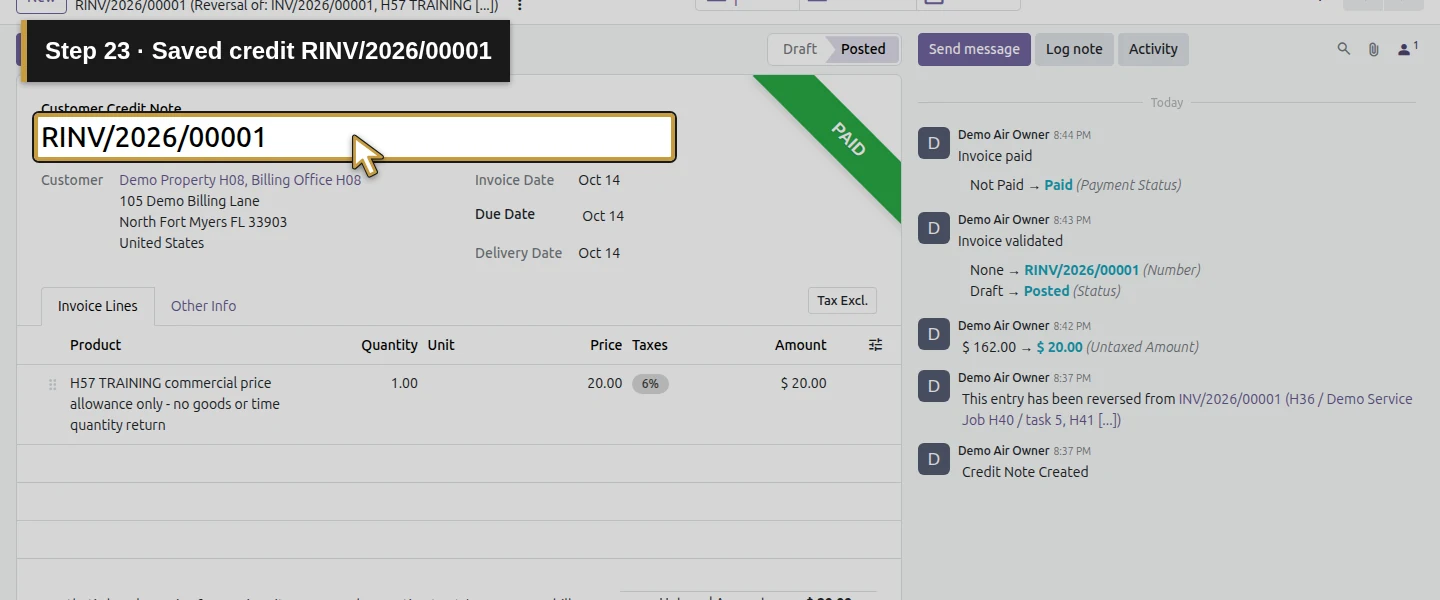Click the Delivery Date value Oct 14

coord(599,253)
